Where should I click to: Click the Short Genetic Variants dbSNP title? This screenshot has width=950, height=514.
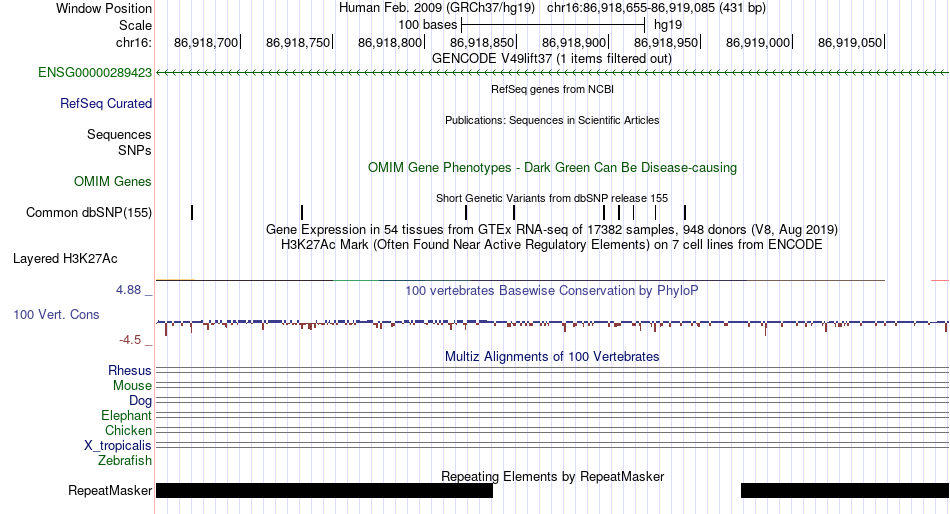tap(552, 198)
